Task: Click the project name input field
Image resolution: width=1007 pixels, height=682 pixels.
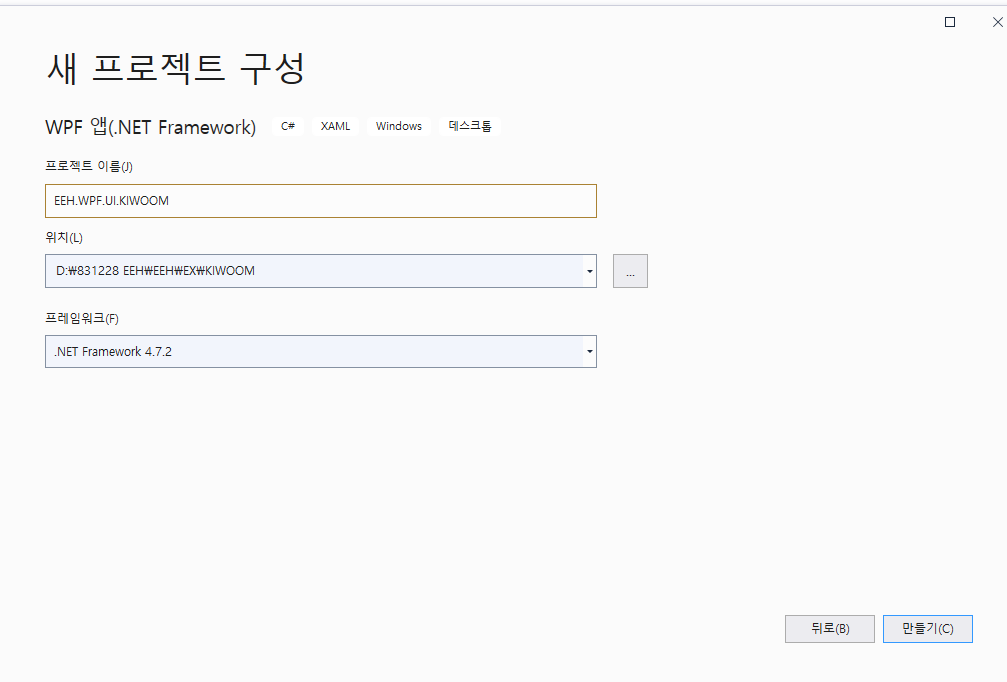Action: (x=320, y=201)
